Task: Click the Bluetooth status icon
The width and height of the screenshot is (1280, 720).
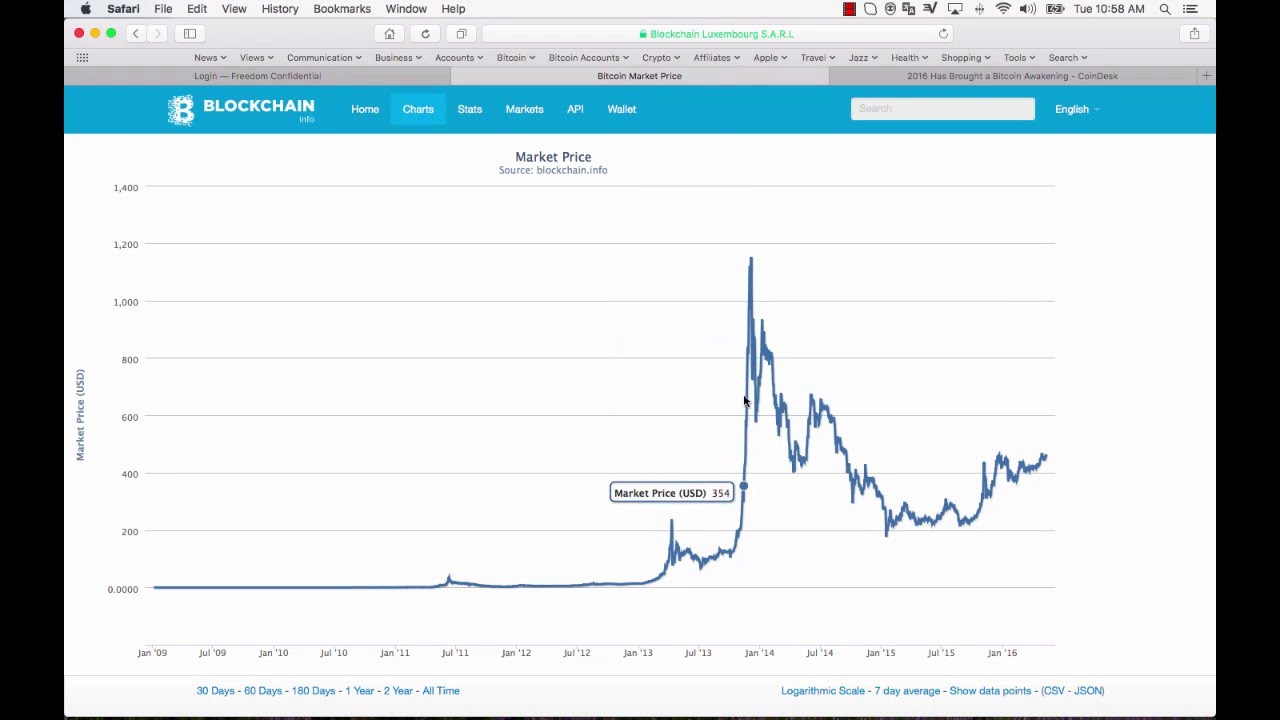Action: click(x=979, y=9)
